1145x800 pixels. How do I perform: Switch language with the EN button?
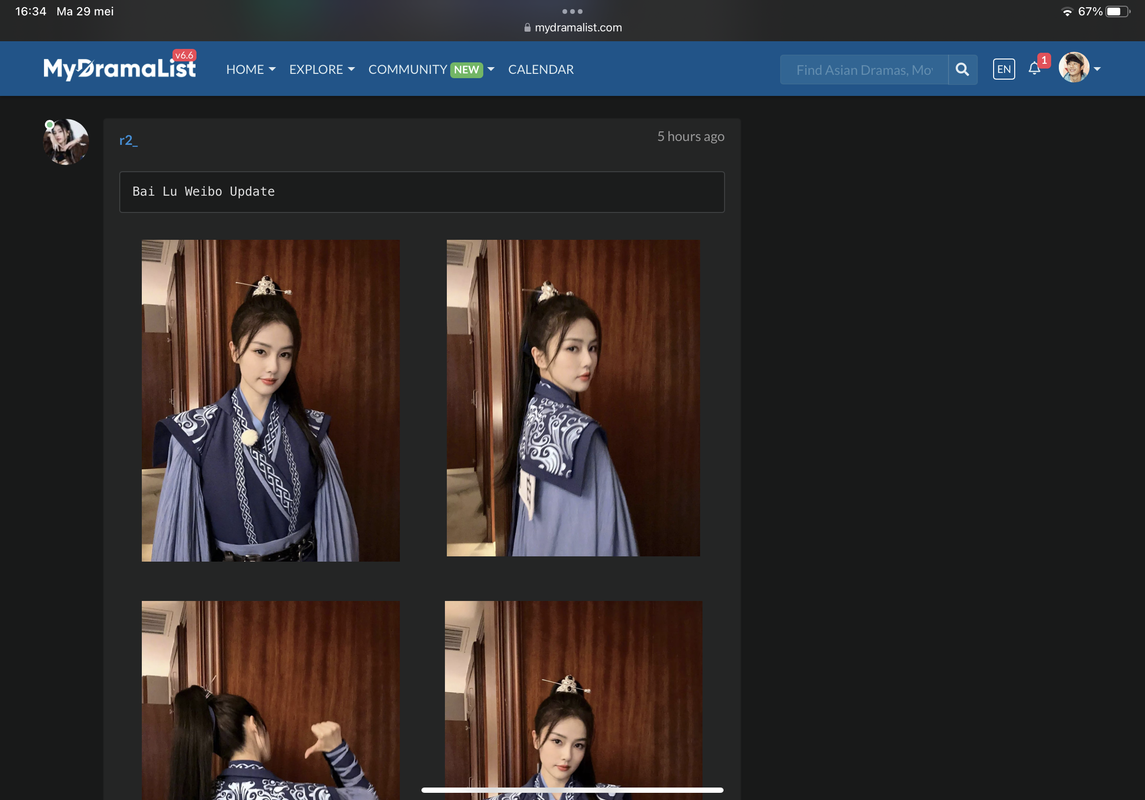1004,69
